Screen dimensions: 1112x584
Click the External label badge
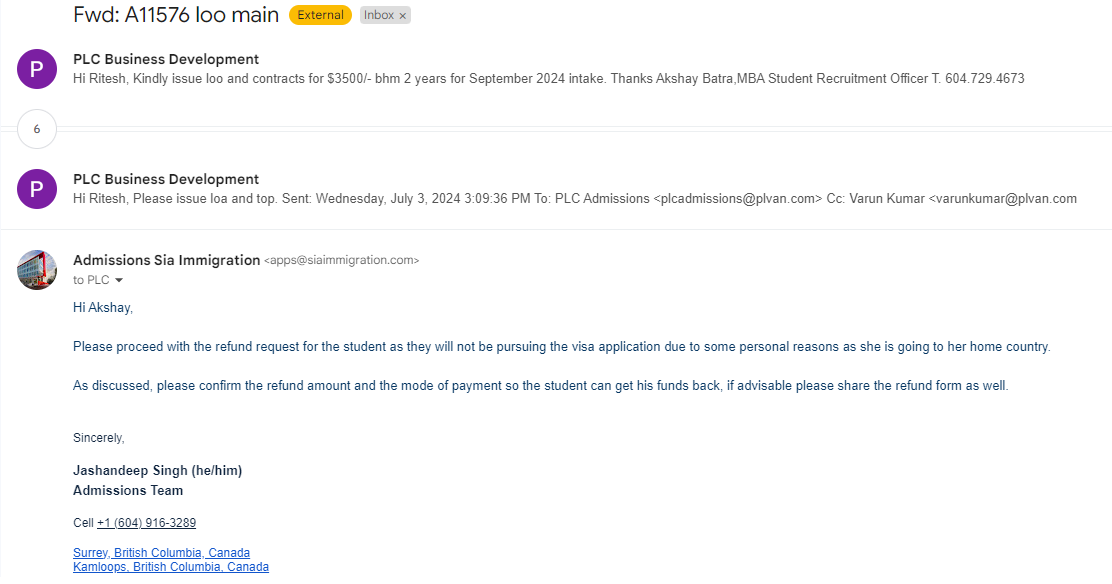[321, 15]
